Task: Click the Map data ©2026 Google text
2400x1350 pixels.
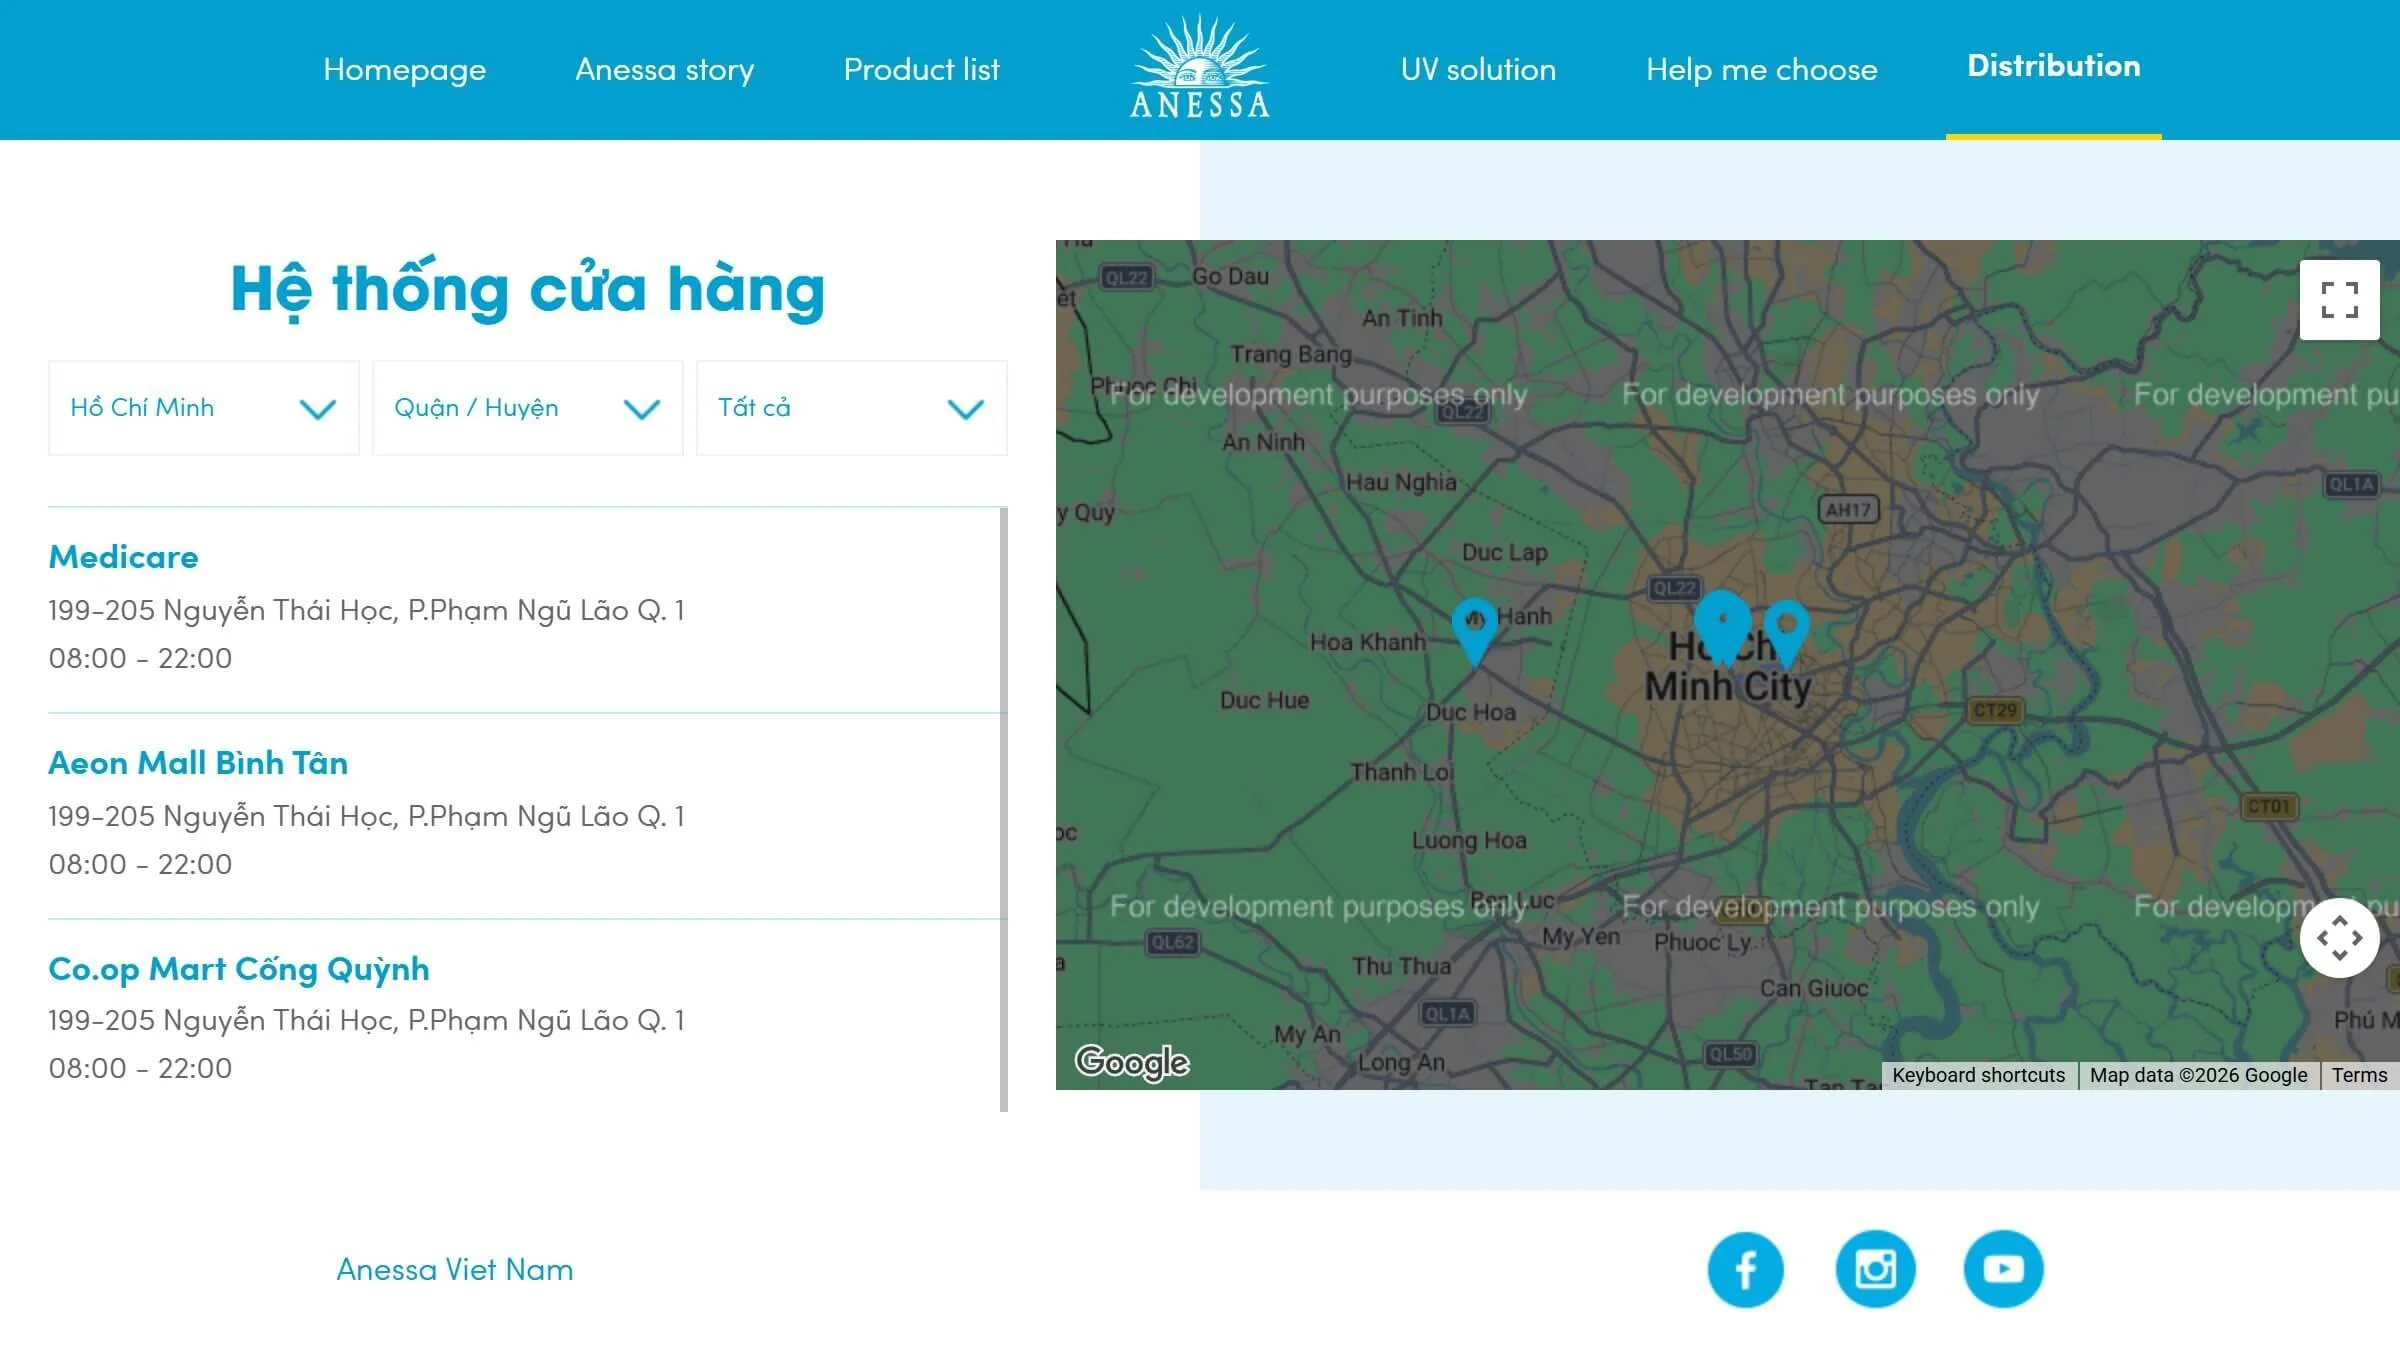Action: click(x=2198, y=1075)
